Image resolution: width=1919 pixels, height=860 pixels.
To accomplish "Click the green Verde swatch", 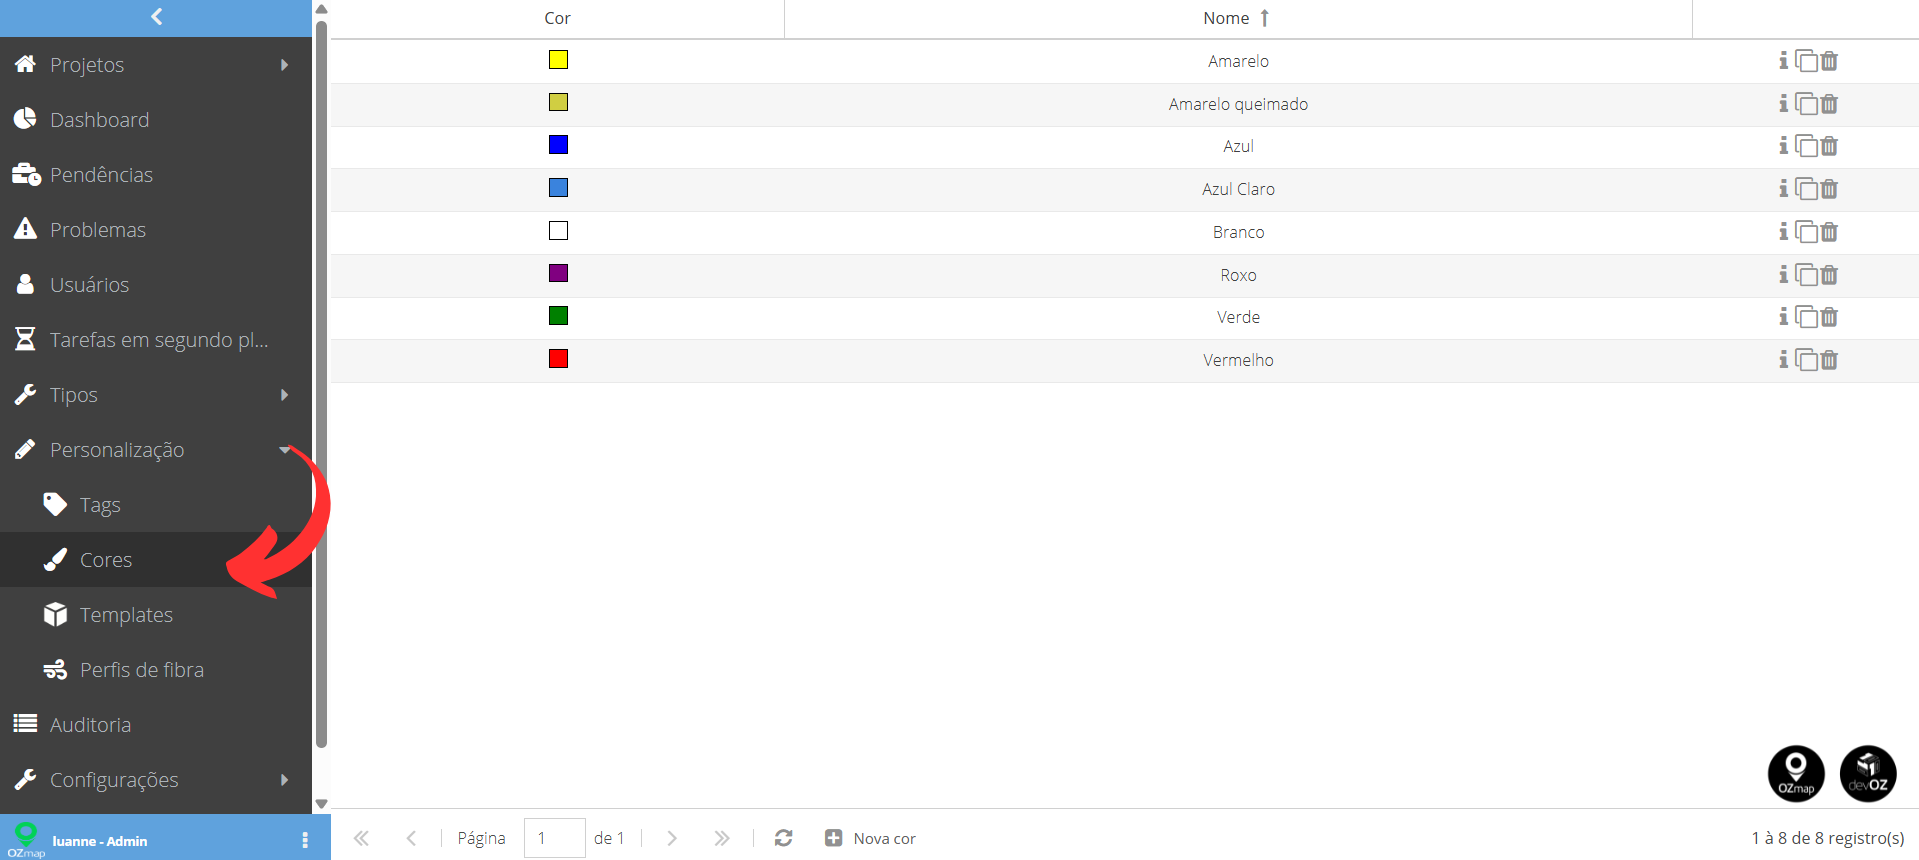I will pyautogui.click(x=558, y=316).
